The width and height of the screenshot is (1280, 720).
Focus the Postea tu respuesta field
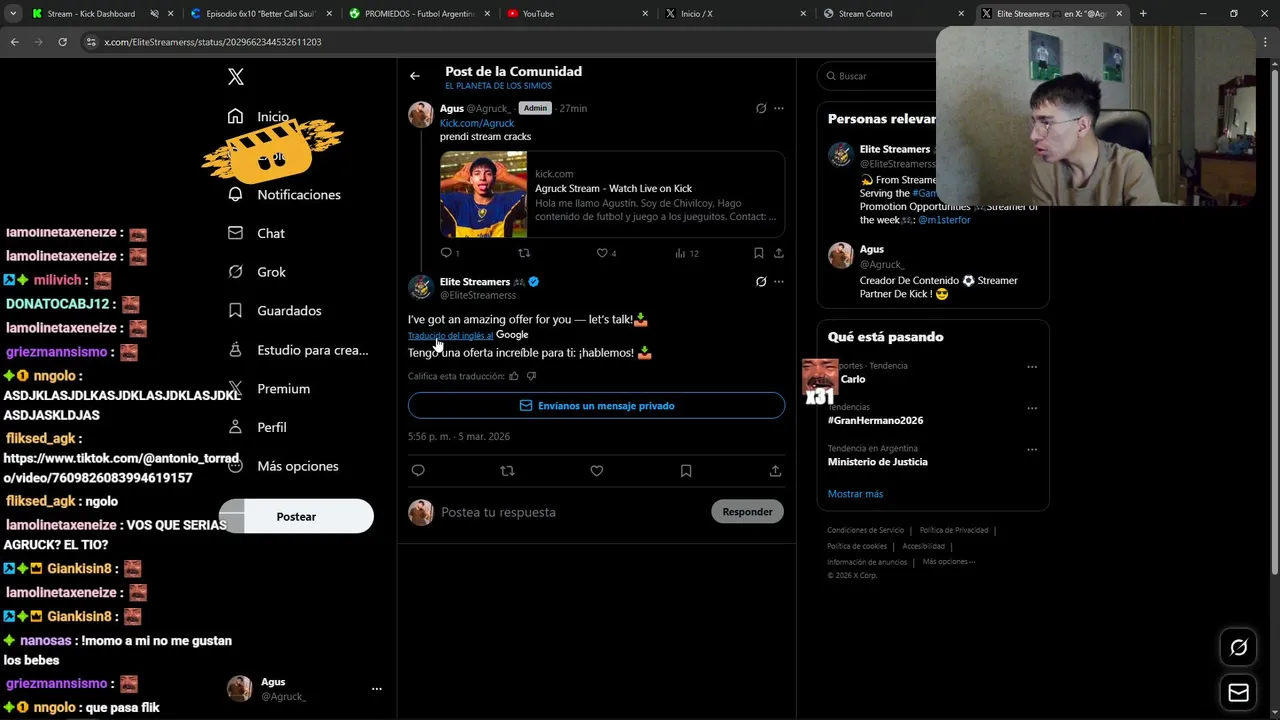[572, 512]
